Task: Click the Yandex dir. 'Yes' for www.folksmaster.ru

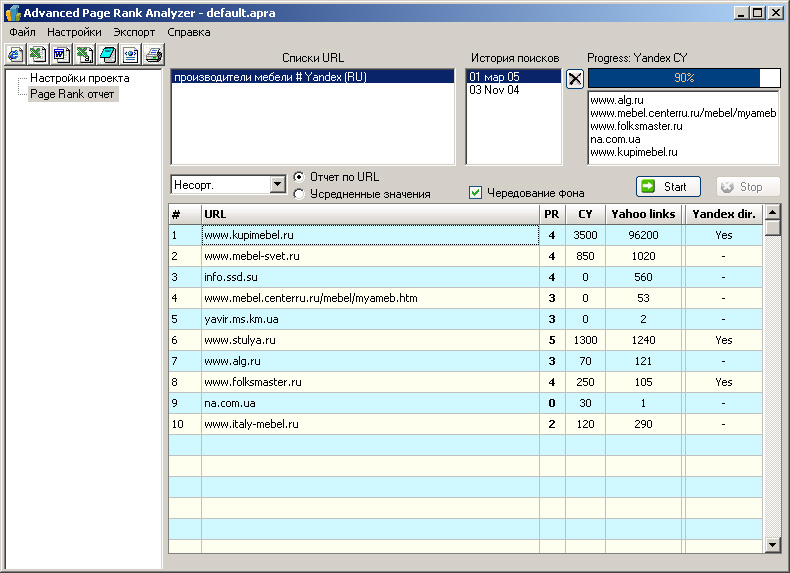Action: (x=723, y=382)
